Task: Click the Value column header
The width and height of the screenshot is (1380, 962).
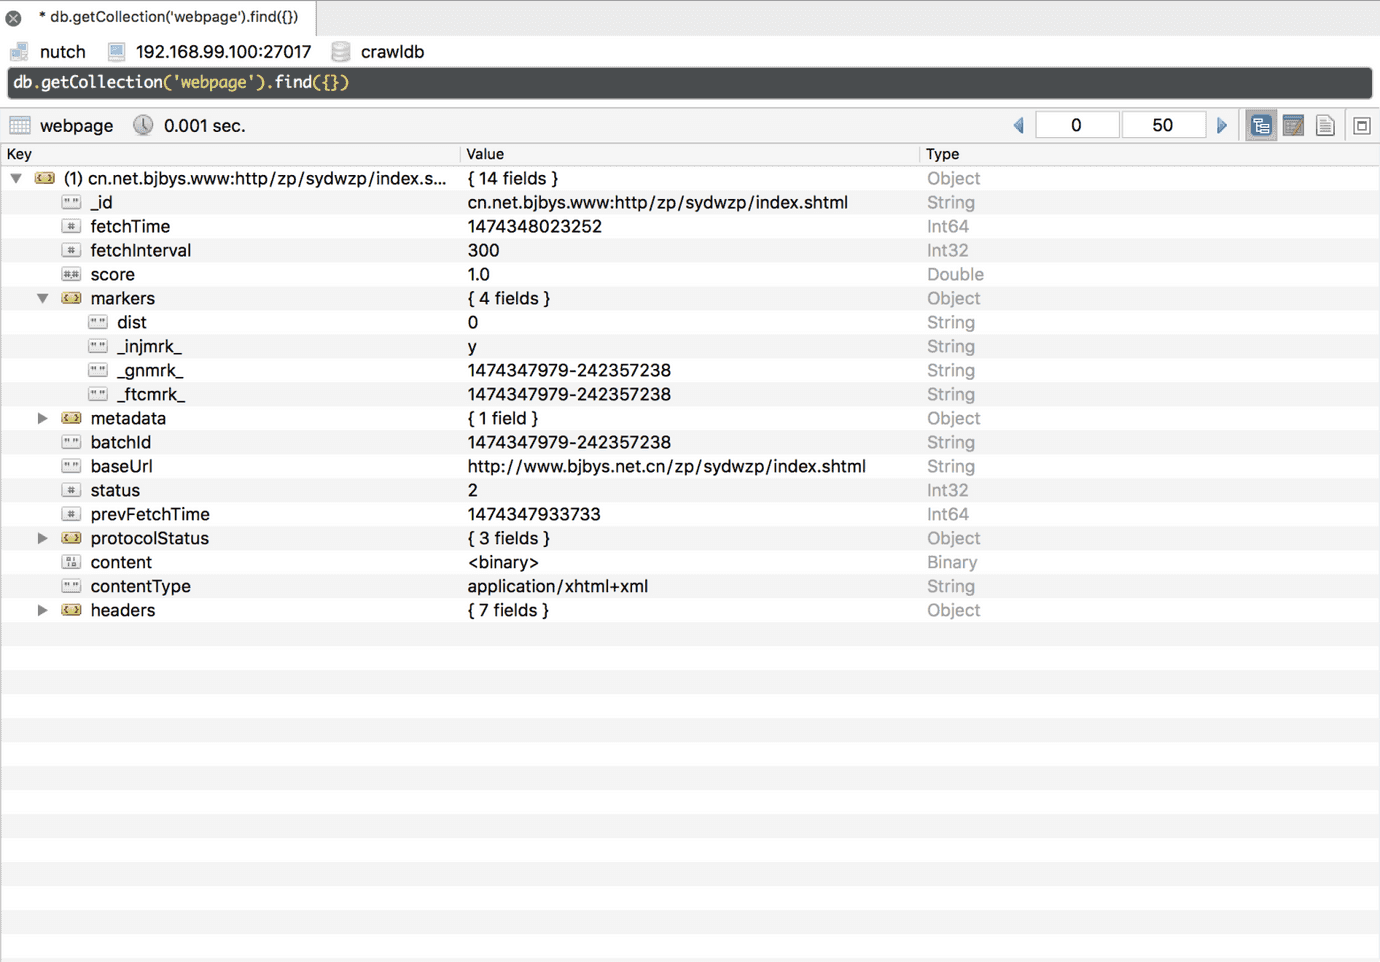Action: pos(486,154)
